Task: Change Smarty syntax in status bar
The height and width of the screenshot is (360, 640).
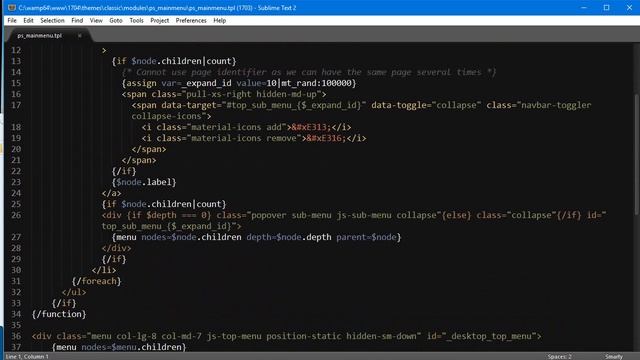Action: 614,356
